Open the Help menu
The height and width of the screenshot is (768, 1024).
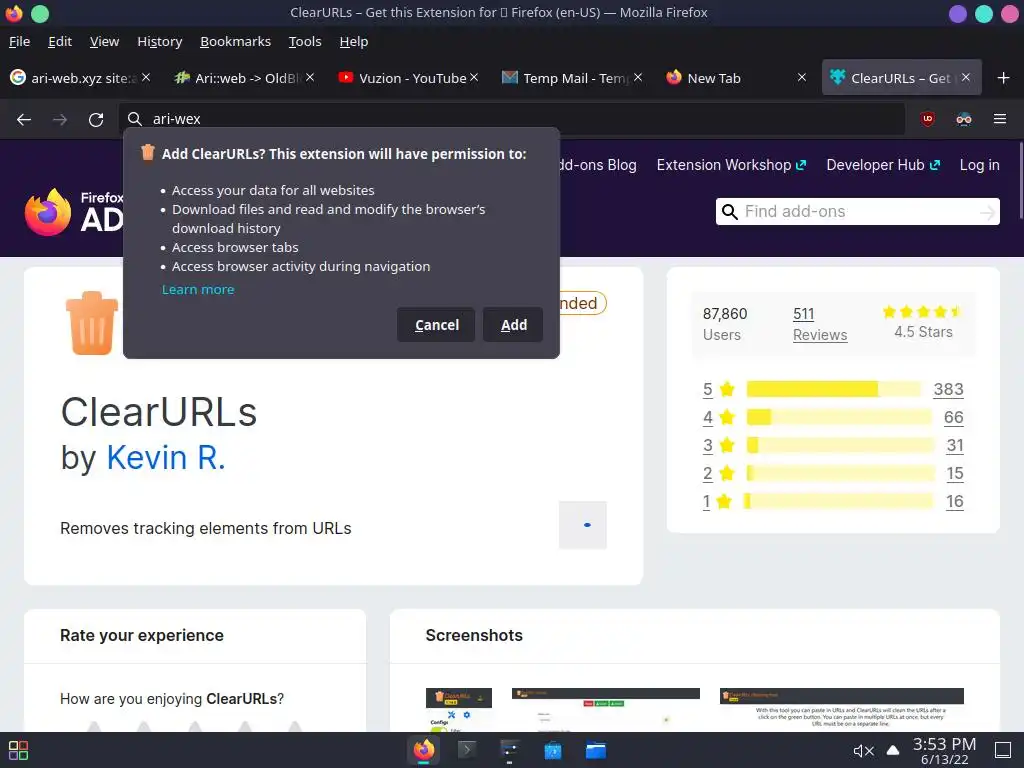pos(354,41)
